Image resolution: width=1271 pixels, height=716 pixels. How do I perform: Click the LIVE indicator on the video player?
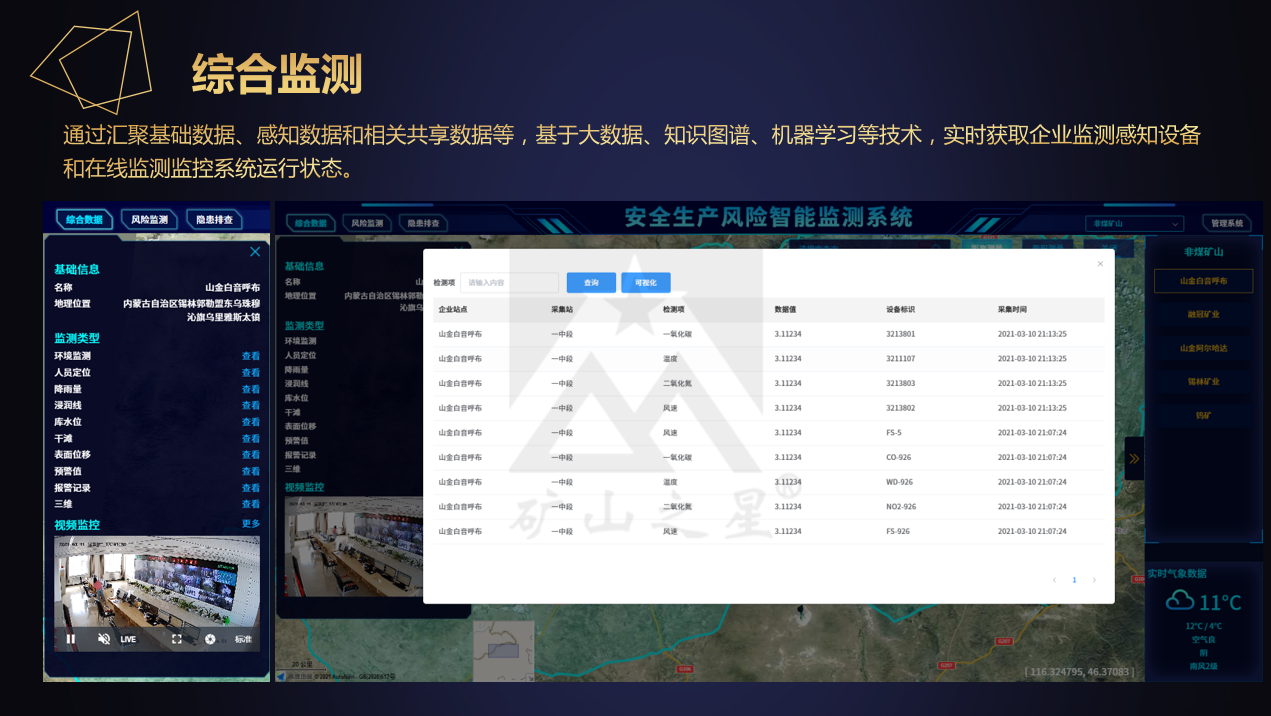coord(128,639)
